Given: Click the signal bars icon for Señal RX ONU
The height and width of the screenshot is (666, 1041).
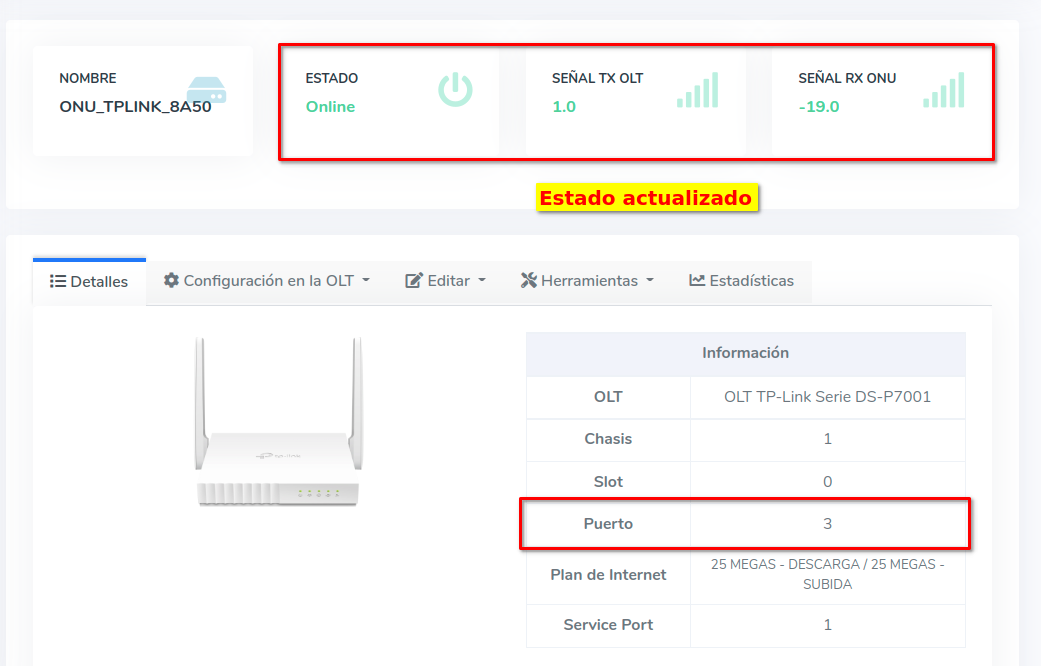Looking at the screenshot, I should 943,90.
